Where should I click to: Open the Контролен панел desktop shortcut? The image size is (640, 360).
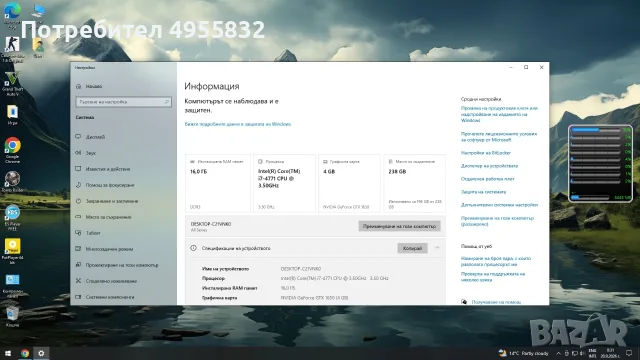point(12,280)
